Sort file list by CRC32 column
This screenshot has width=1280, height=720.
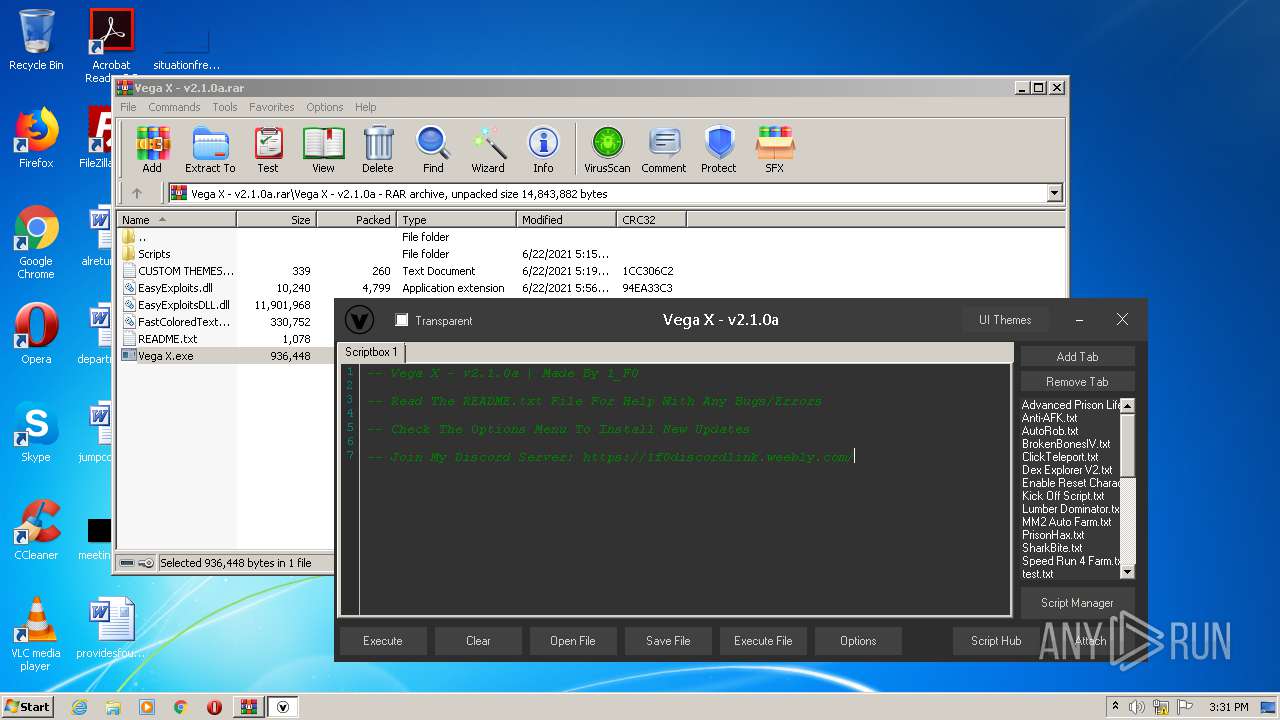(x=652, y=219)
